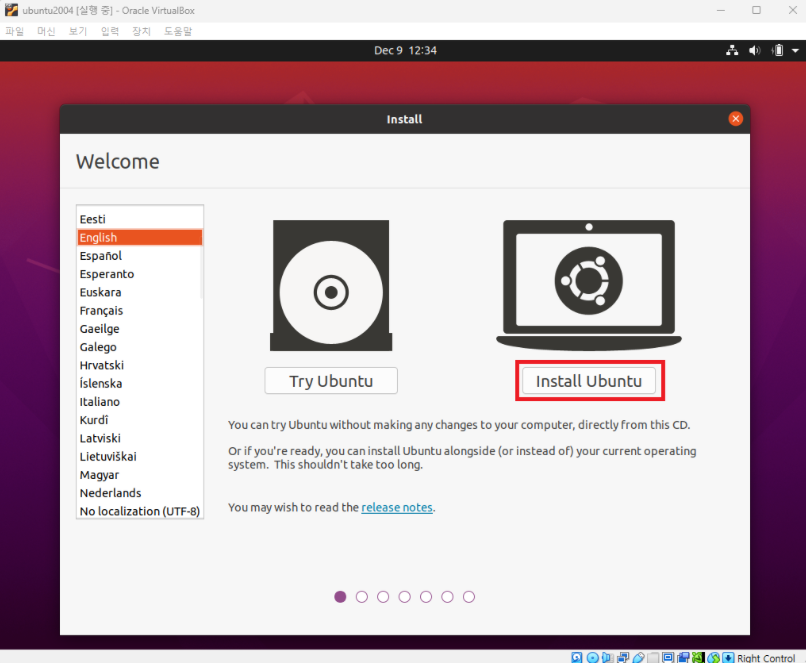The width and height of the screenshot is (806, 663).
Task: Select Español in the language list
Action: (x=139, y=255)
